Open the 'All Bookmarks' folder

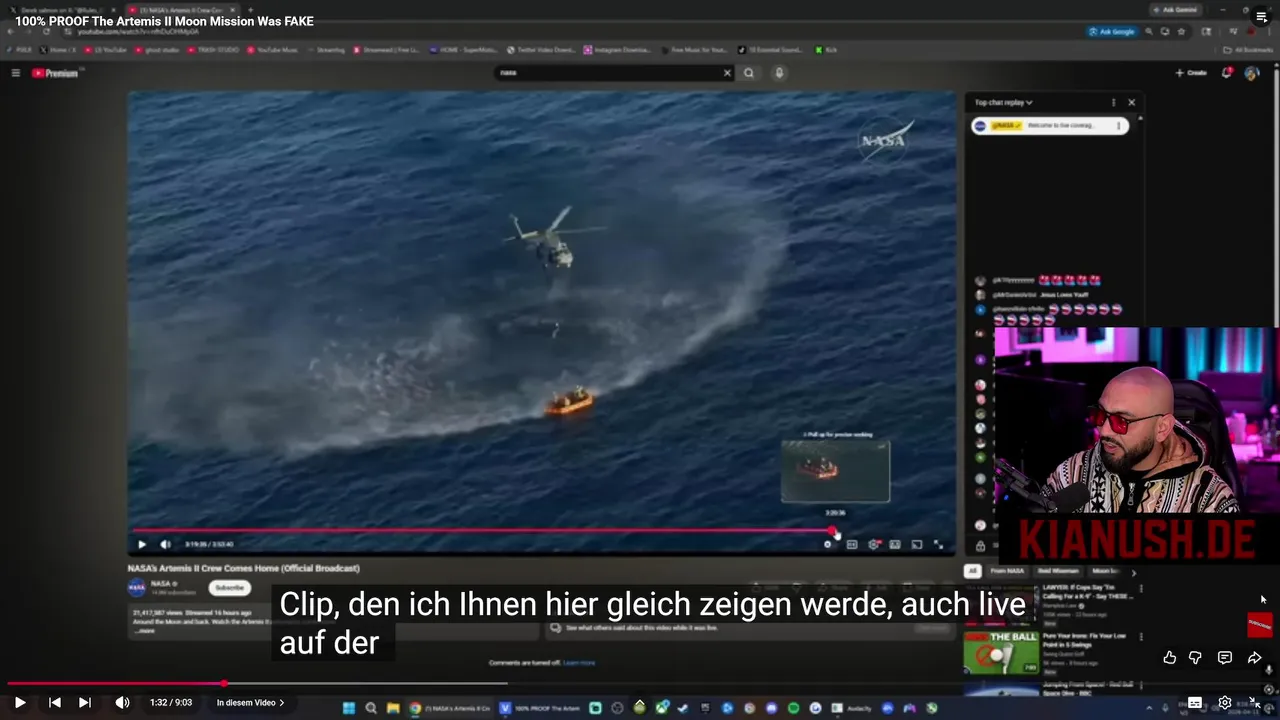[1248, 49]
